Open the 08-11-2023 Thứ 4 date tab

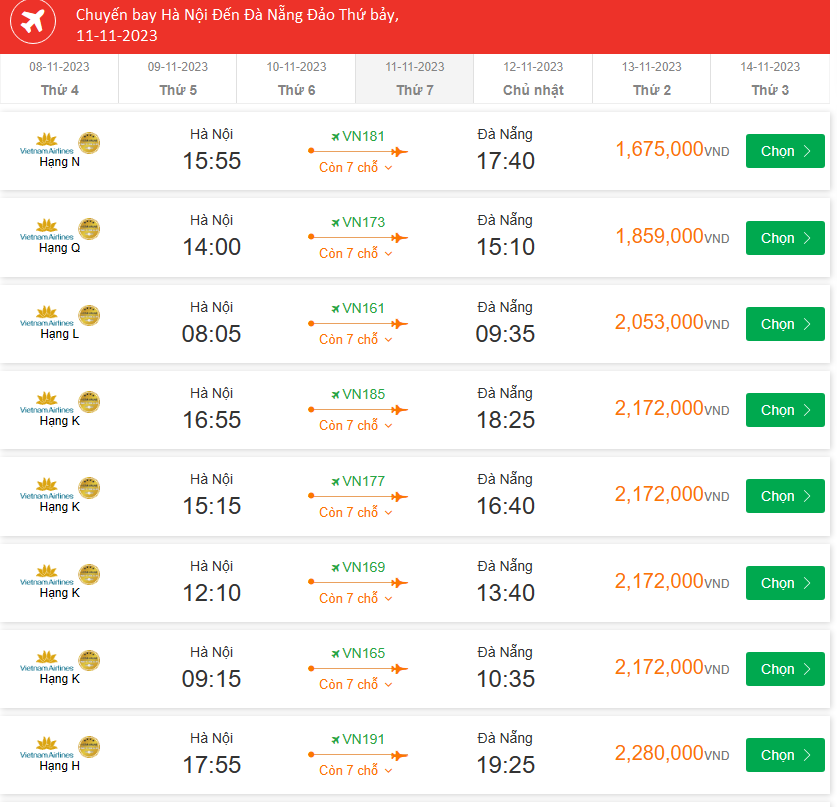[x=60, y=78]
